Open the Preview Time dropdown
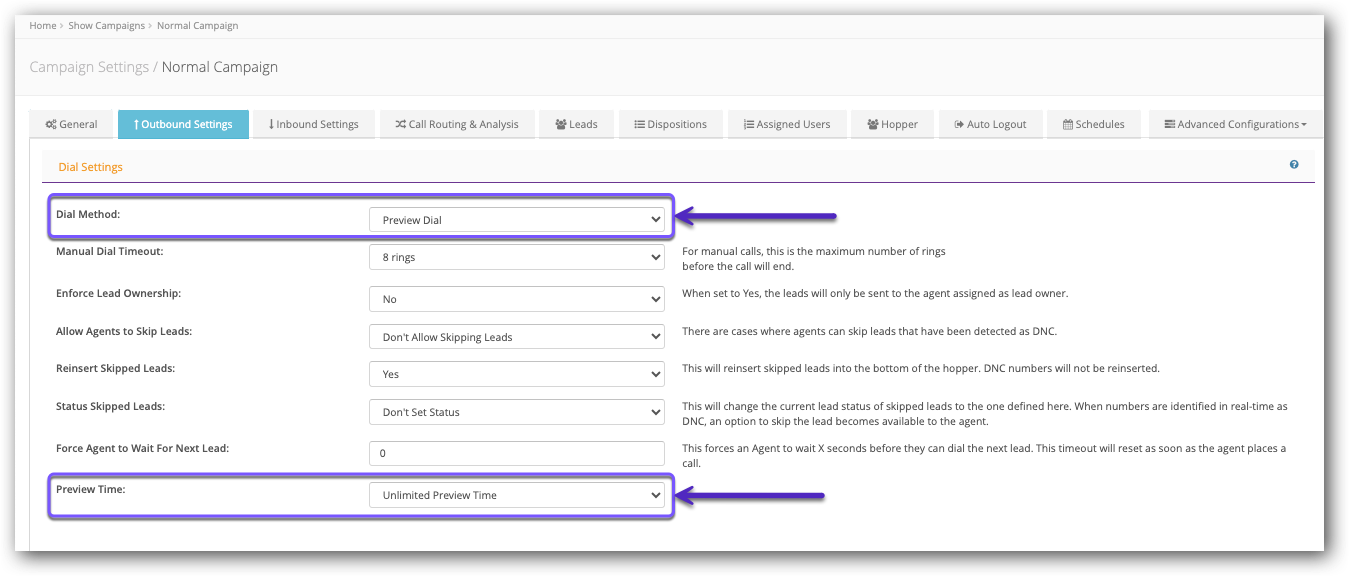The height and width of the screenshot is (576, 1349). (x=516, y=495)
